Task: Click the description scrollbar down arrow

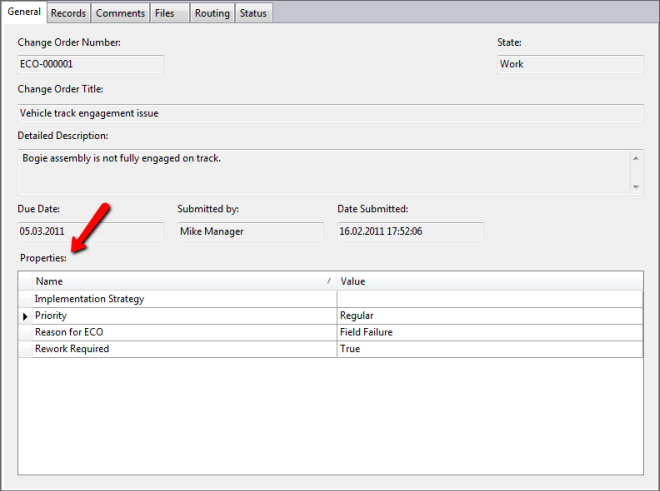Action: (x=636, y=187)
